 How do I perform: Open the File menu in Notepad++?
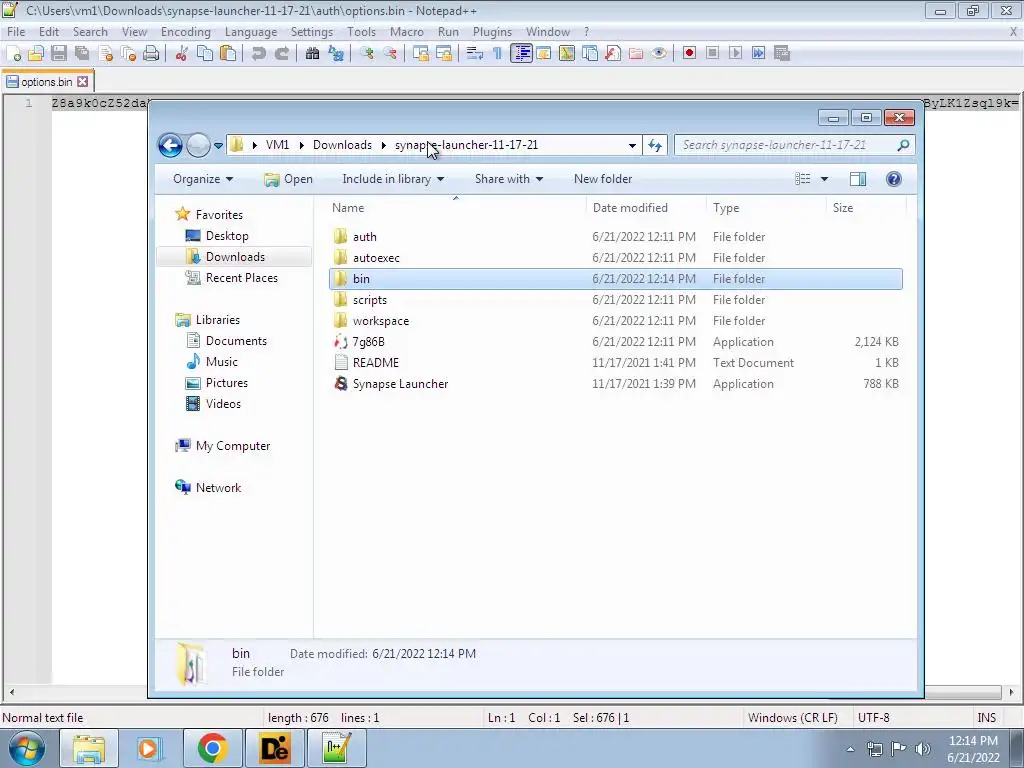[16, 32]
